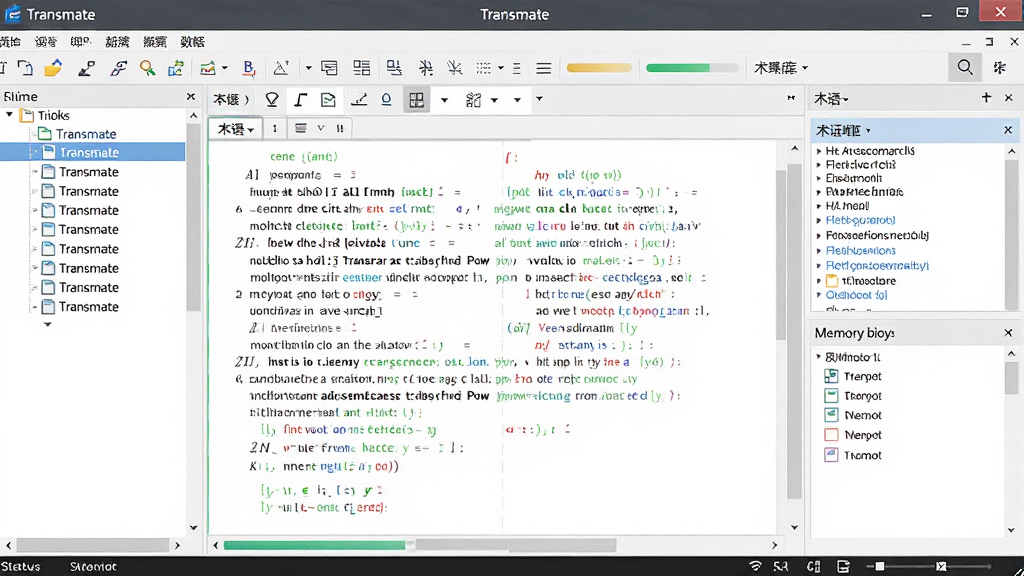Screen dimensions: 1024x576
Task: Click the Memory bioys panel scrollbar
Action: tap(1011, 441)
